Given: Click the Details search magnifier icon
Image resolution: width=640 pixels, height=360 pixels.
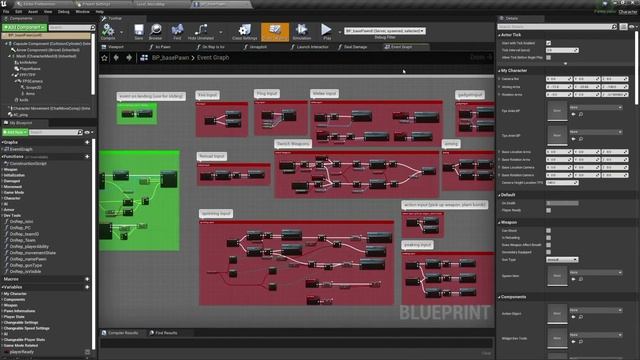Looking at the screenshot, I should point(614,27).
